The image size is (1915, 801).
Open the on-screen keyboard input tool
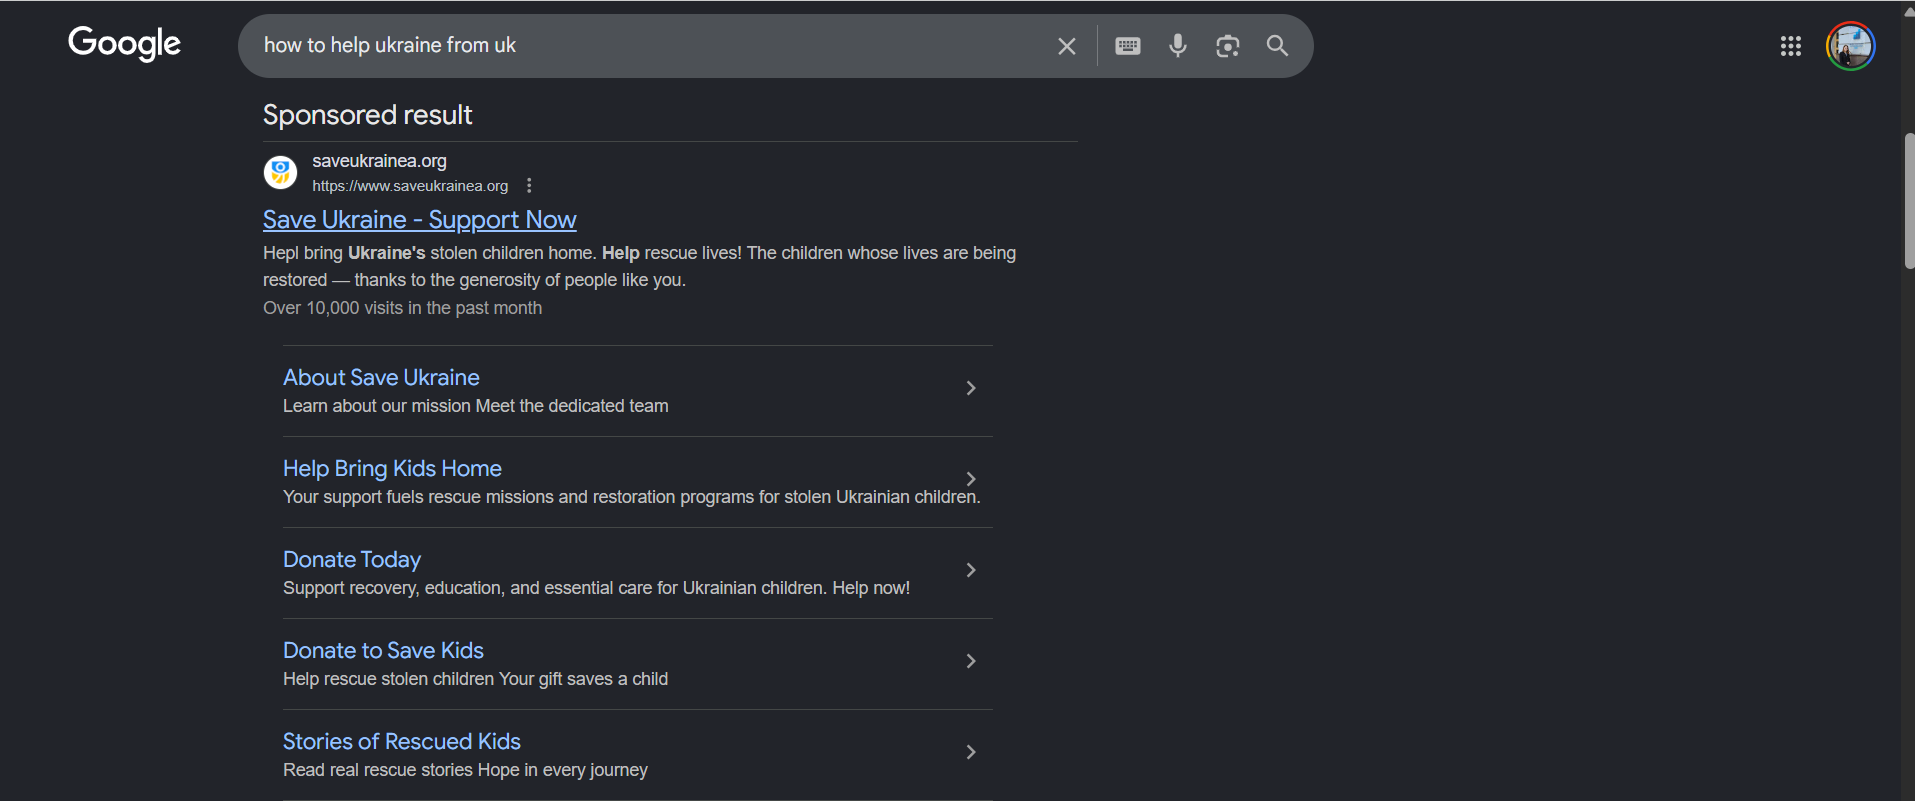point(1128,46)
